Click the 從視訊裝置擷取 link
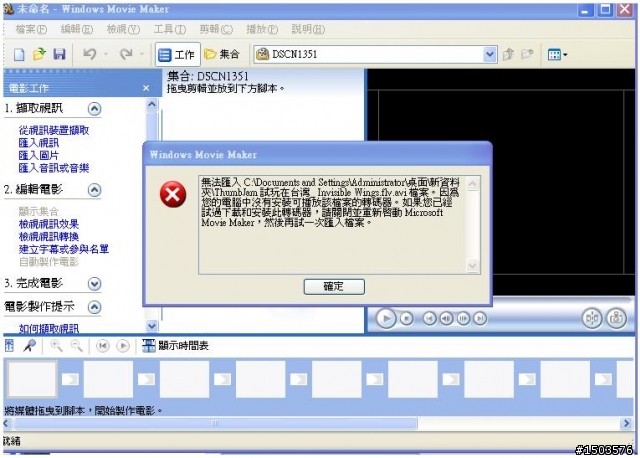640x458 pixels. pyautogui.click(x=54, y=130)
